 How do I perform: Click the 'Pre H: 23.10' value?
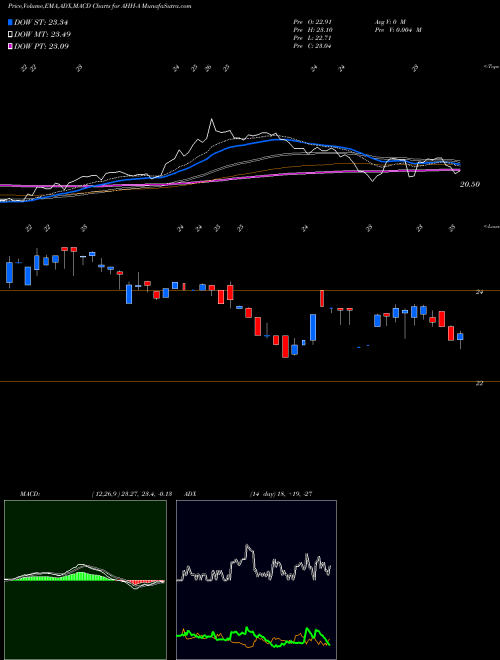click(x=312, y=30)
